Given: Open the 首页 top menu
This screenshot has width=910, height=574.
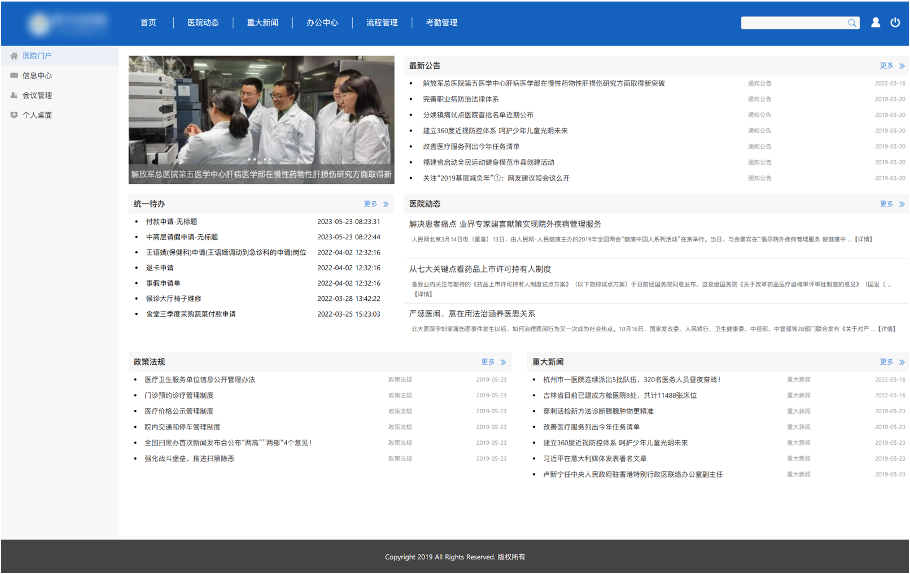Looking at the screenshot, I should (x=149, y=23).
